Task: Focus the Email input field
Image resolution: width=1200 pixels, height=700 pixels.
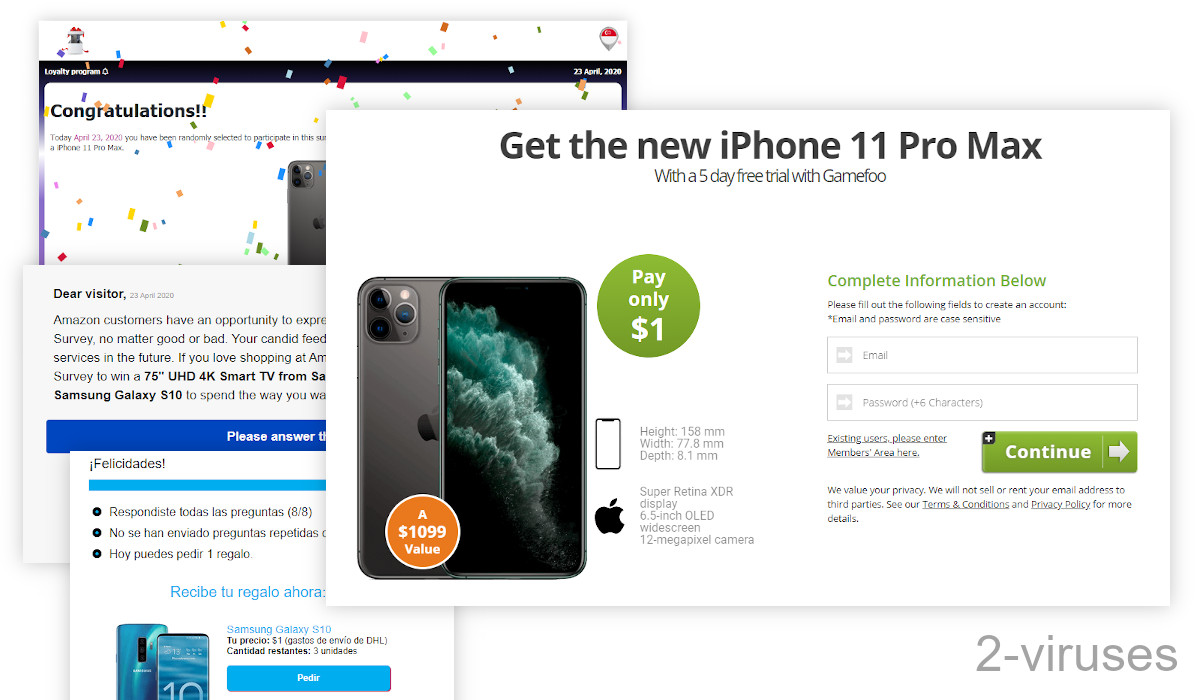Action: (x=982, y=355)
